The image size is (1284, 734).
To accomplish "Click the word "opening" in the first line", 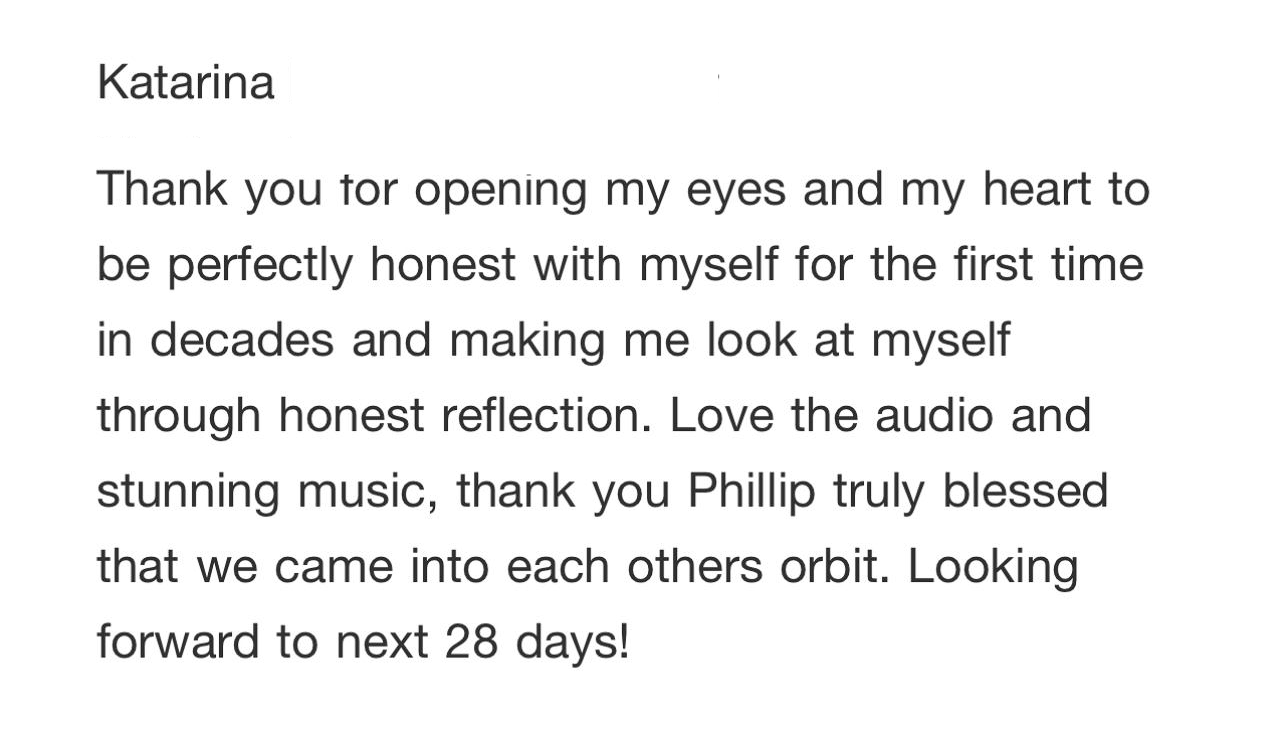I will (500, 192).
